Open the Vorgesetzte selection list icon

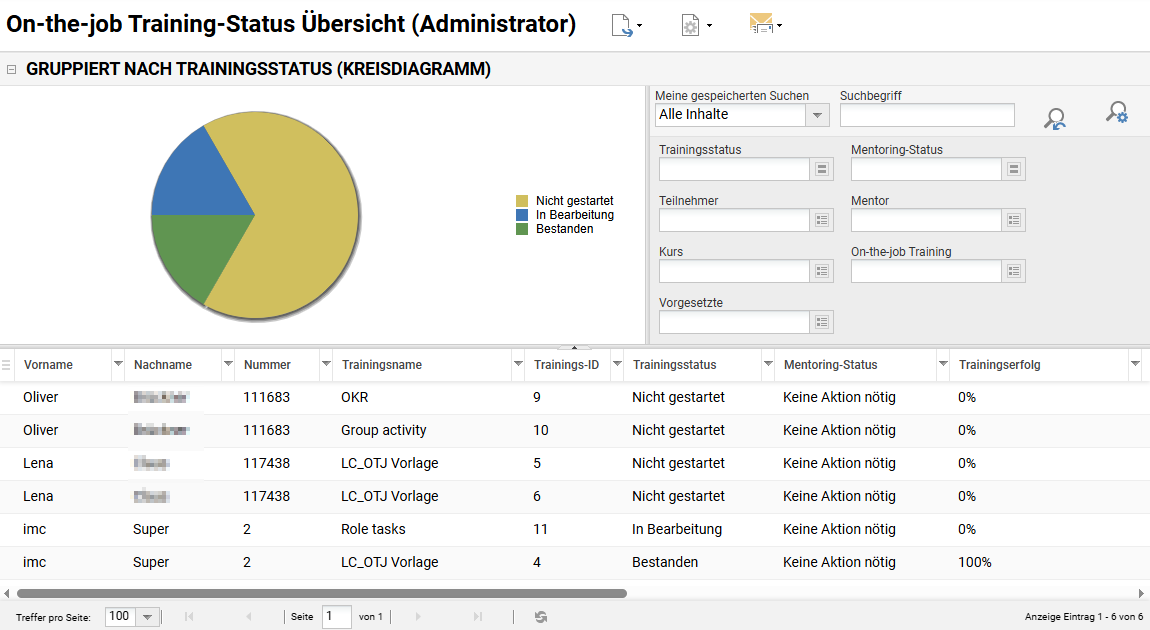coord(822,322)
